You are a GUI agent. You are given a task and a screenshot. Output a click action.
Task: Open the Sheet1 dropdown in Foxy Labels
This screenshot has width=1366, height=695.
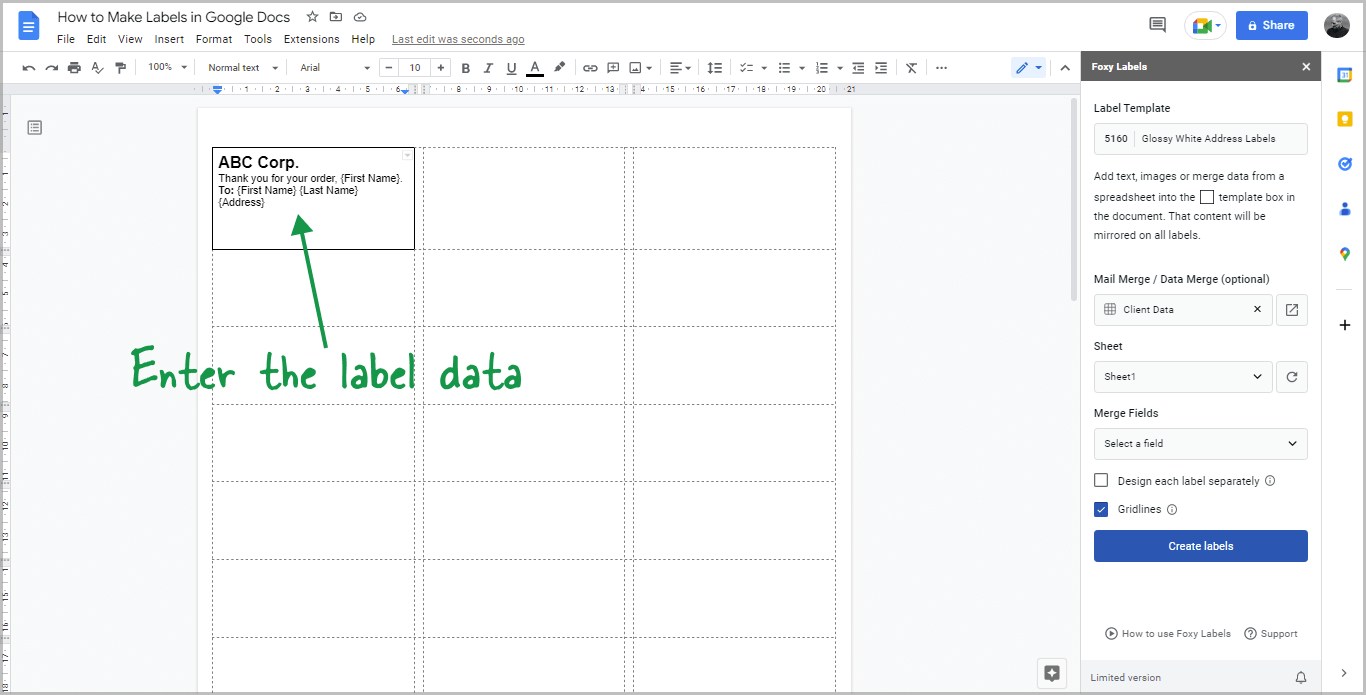(x=1182, y=376)
